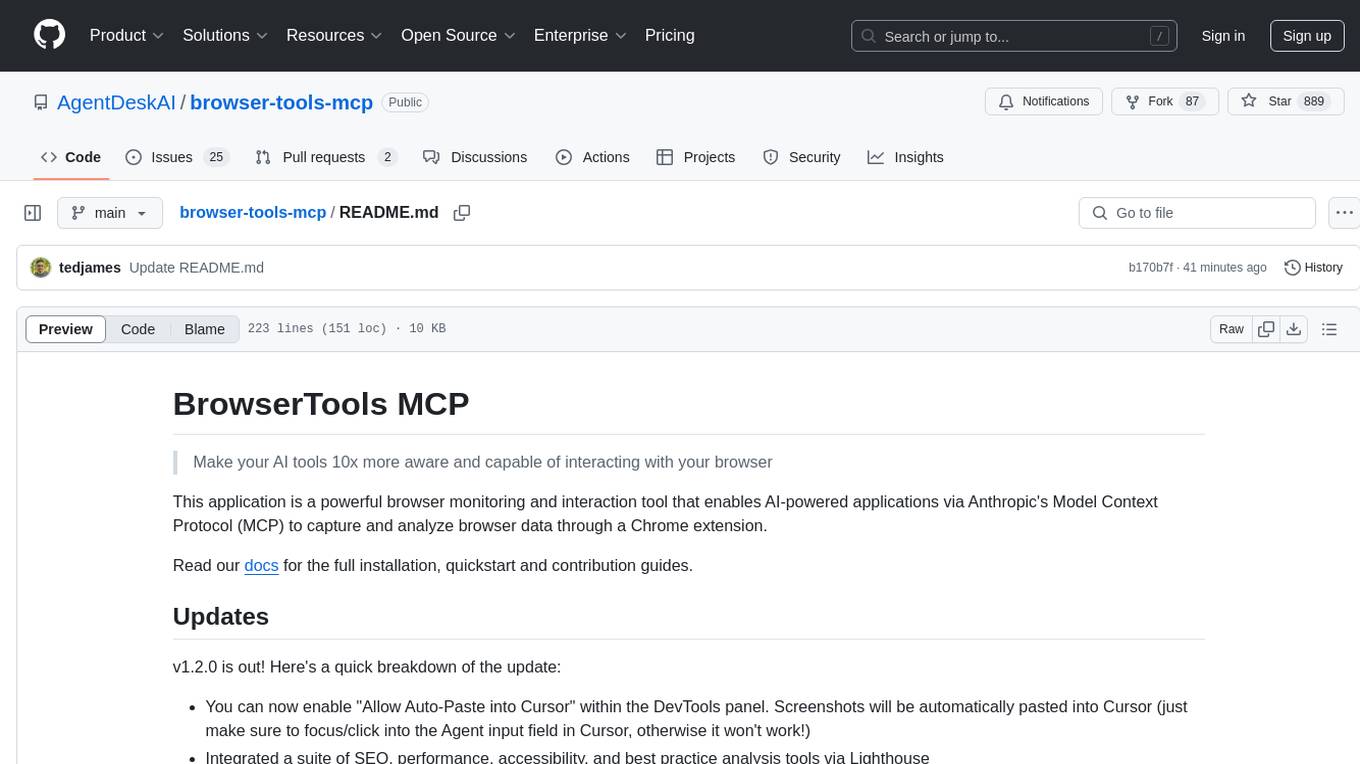Image resolution: width=1360 pixels, height=764 pixels.
Task: Click the docs link in README
Action: [261, 565]
